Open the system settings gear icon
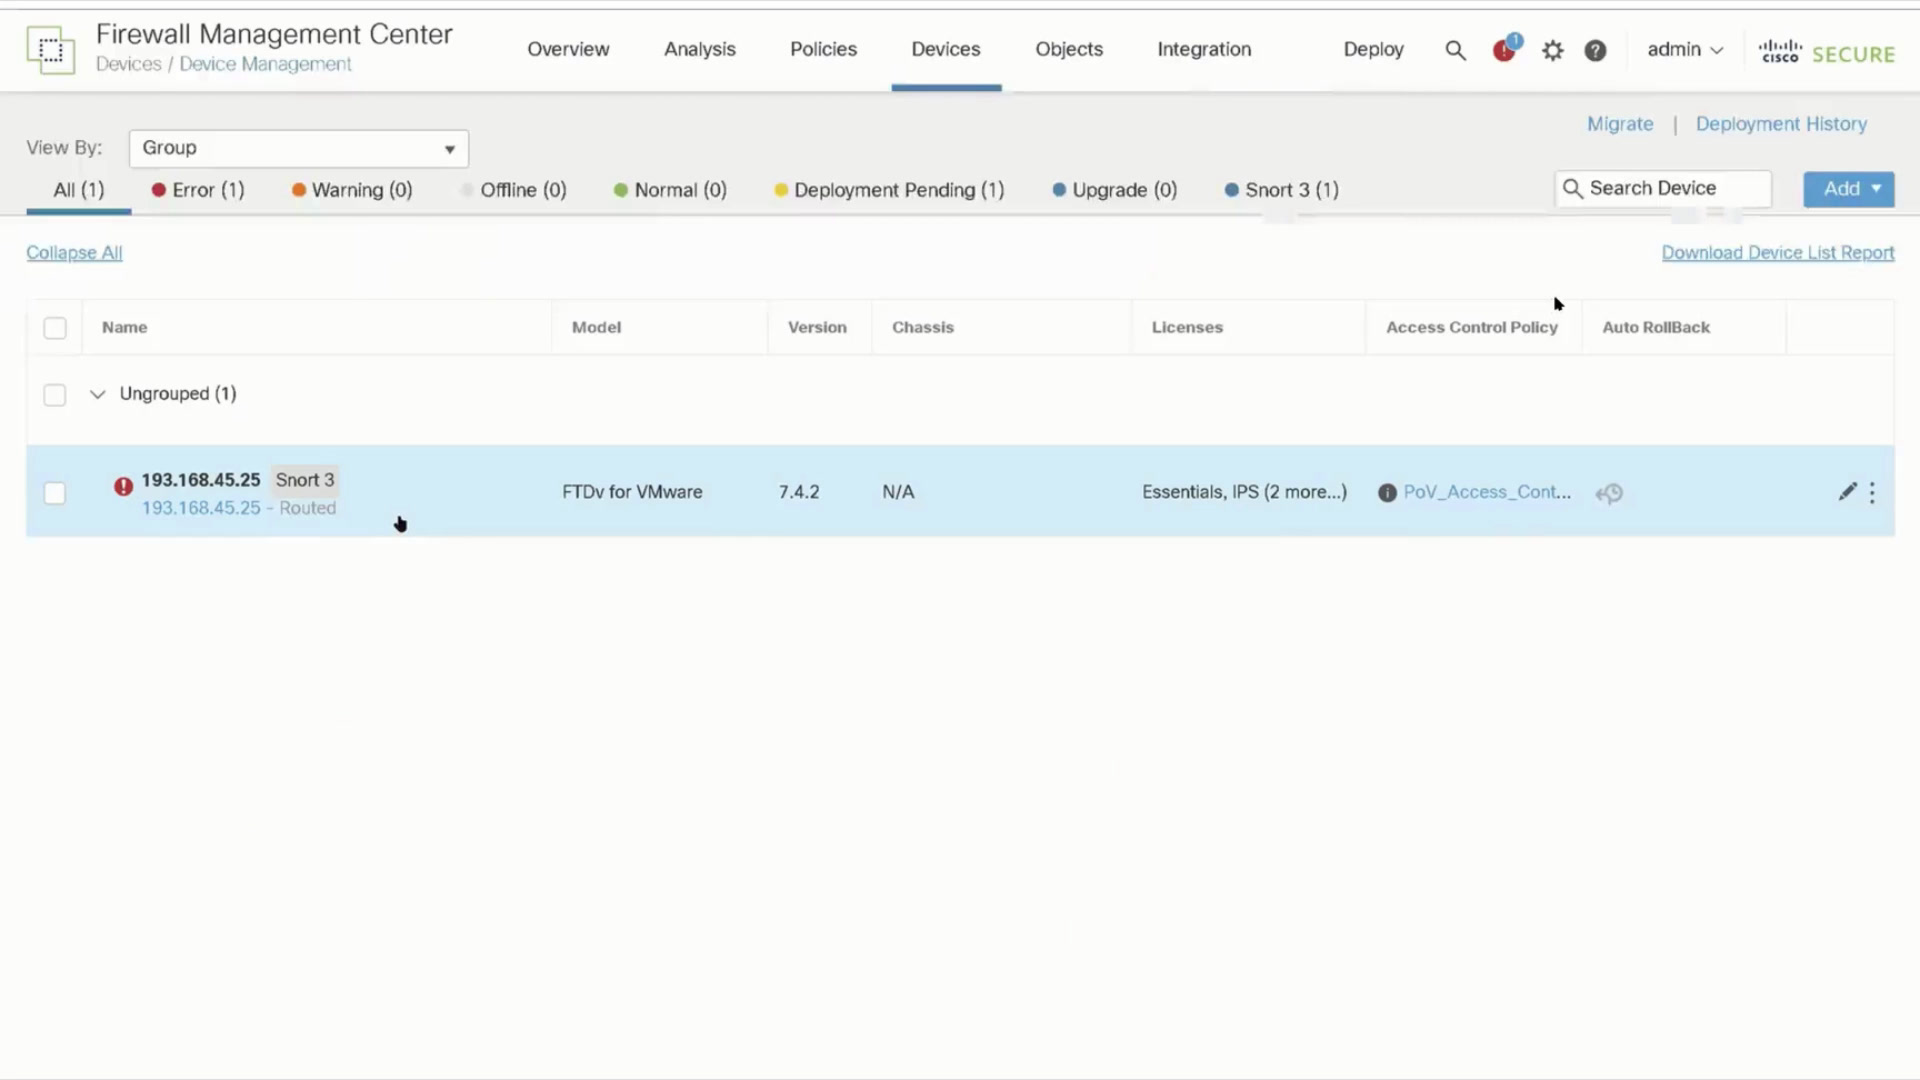 tap(1552, 50)
